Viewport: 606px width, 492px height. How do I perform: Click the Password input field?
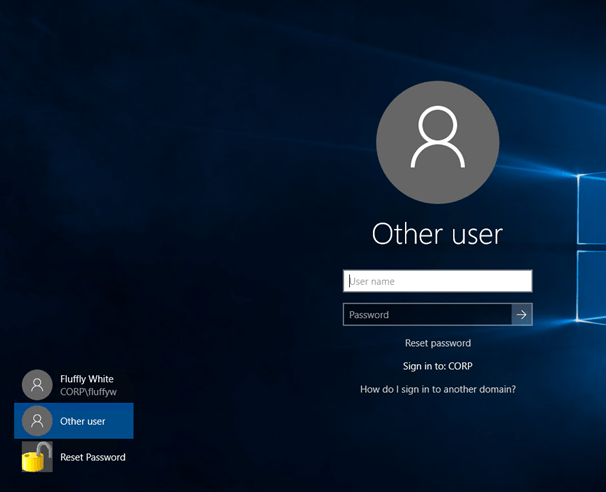tap(427, 315)
